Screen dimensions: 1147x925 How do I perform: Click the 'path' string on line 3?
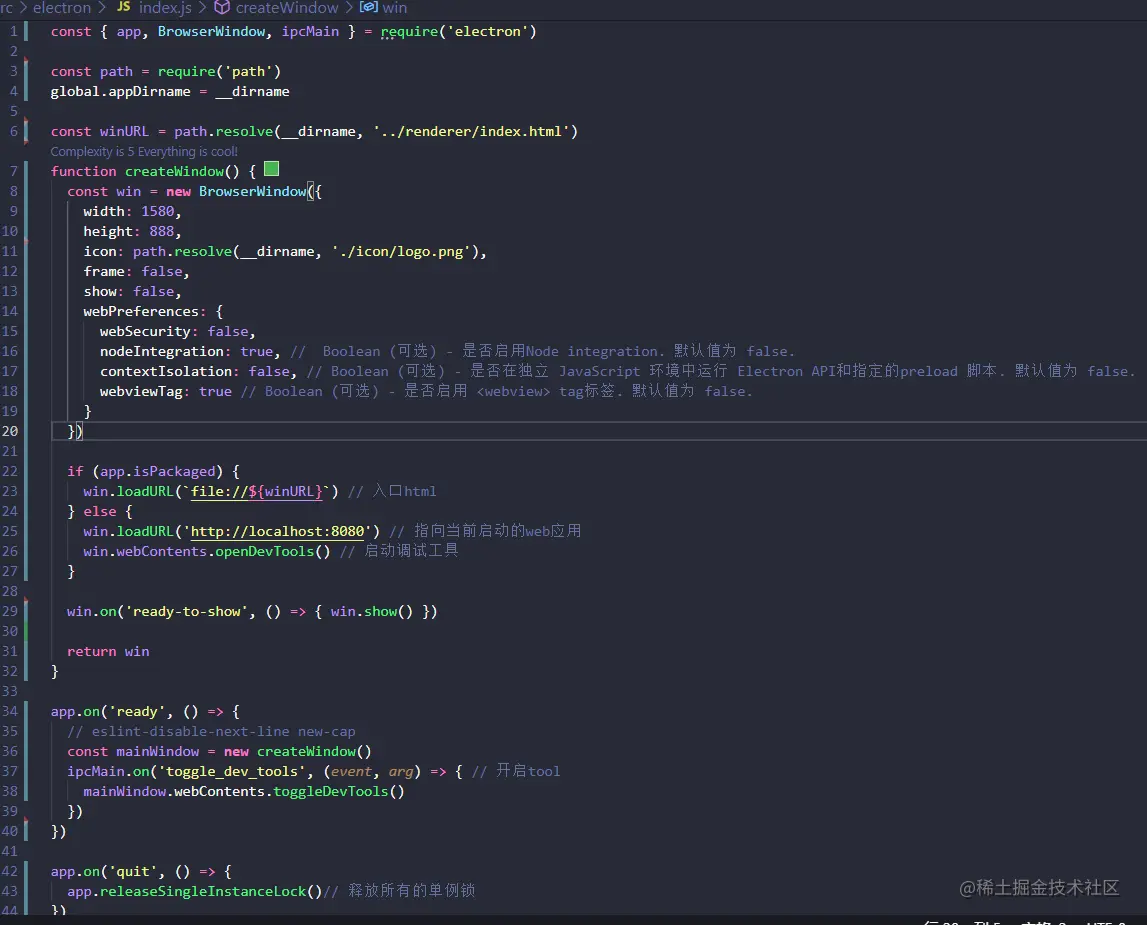(248, 72)
